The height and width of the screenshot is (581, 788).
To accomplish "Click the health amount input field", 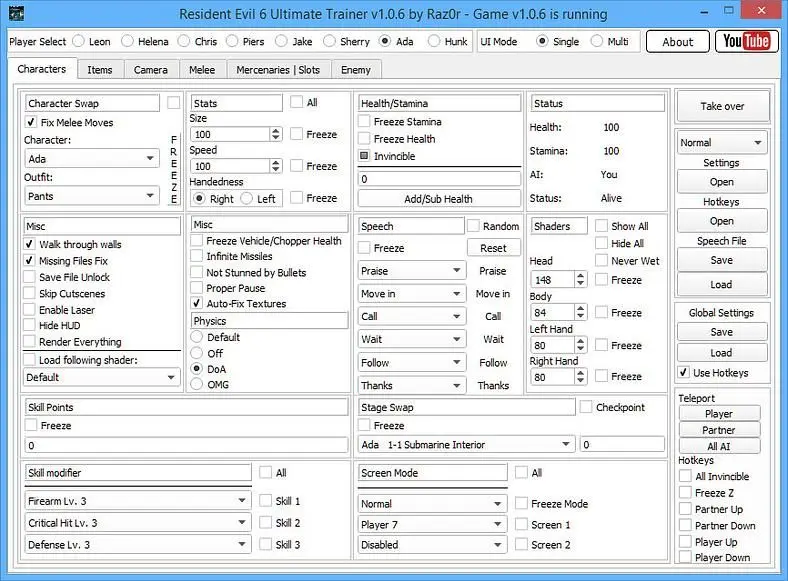I will pos(439,179).
